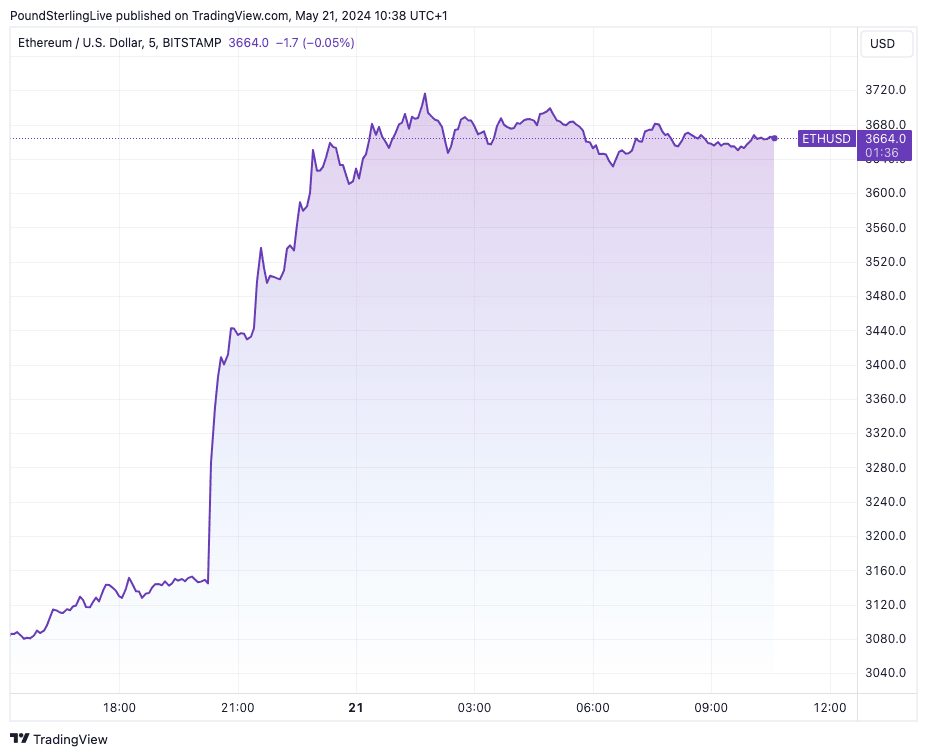Click the 3040.0 price scale label
927x756 pixels.
(885, 673)
